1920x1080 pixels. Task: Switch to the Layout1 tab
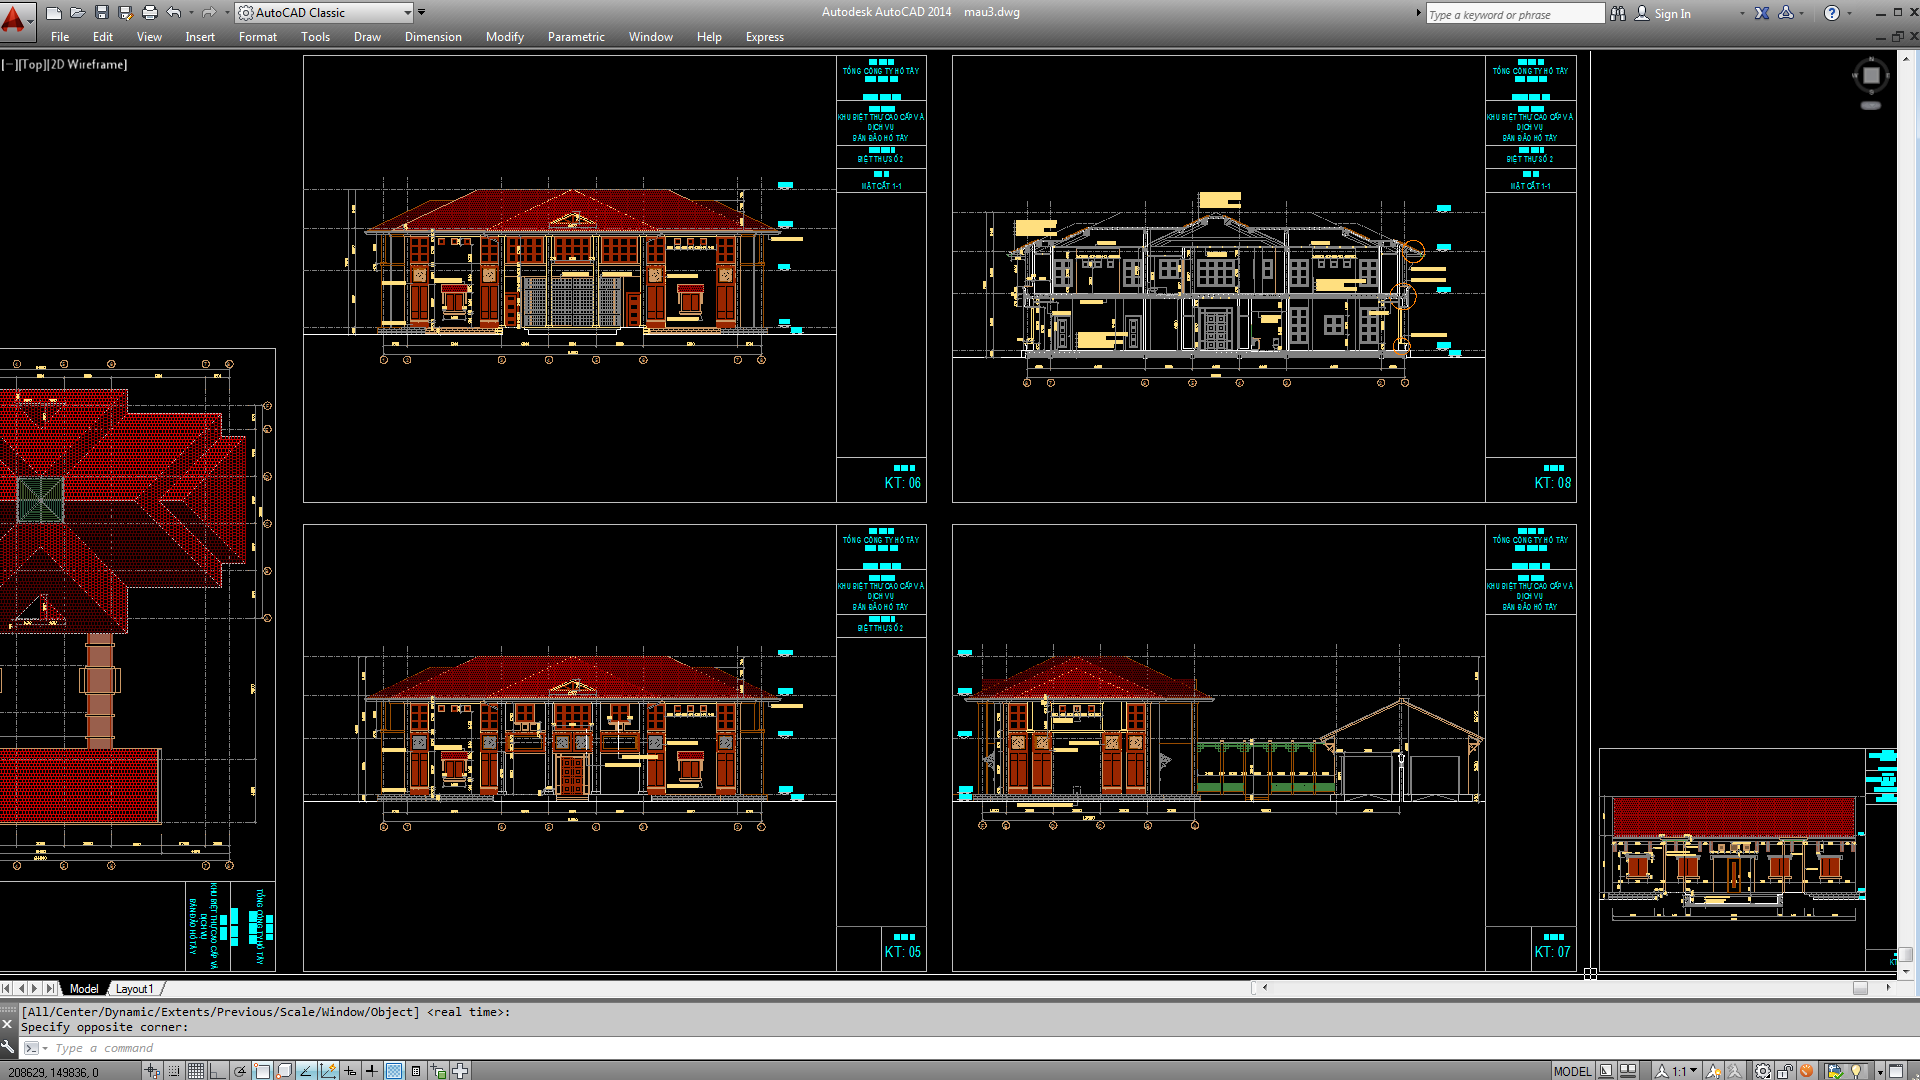135,988
